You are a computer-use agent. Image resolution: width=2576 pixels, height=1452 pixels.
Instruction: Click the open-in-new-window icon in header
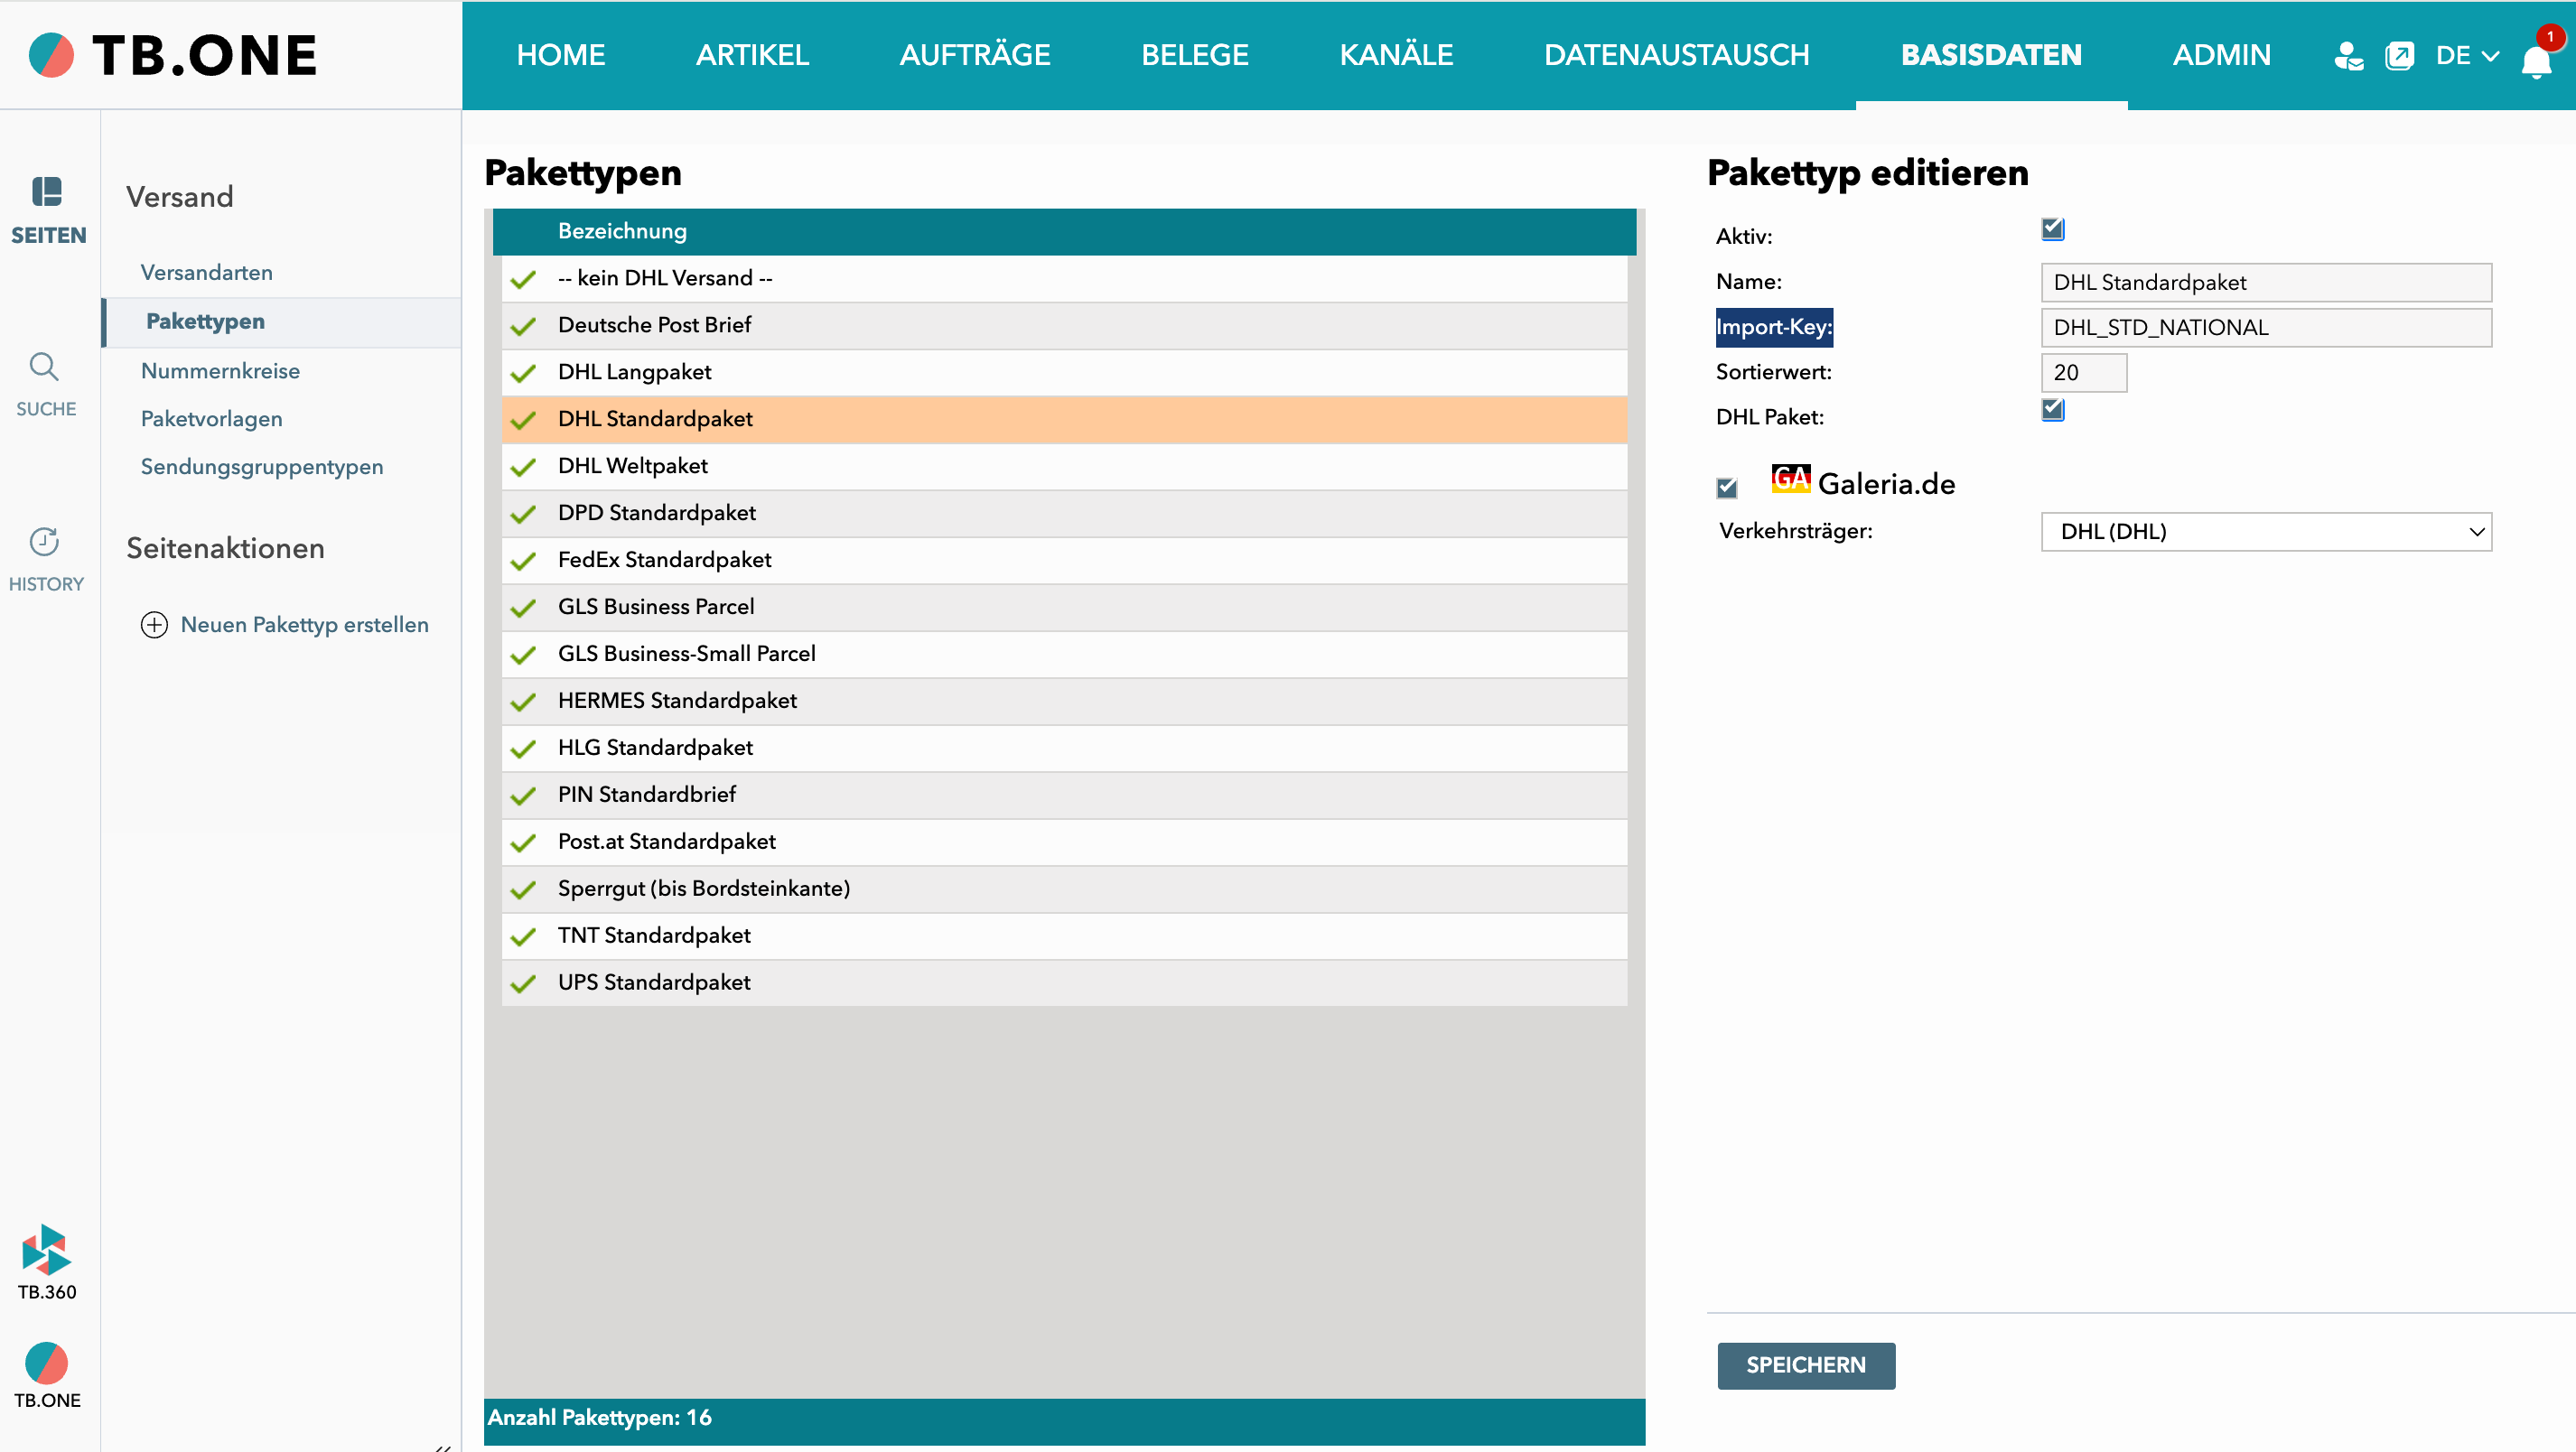click(x=2399, y=55)
